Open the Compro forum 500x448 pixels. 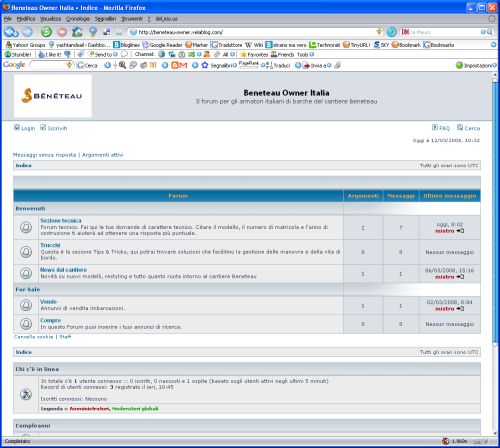coord(51,320)
